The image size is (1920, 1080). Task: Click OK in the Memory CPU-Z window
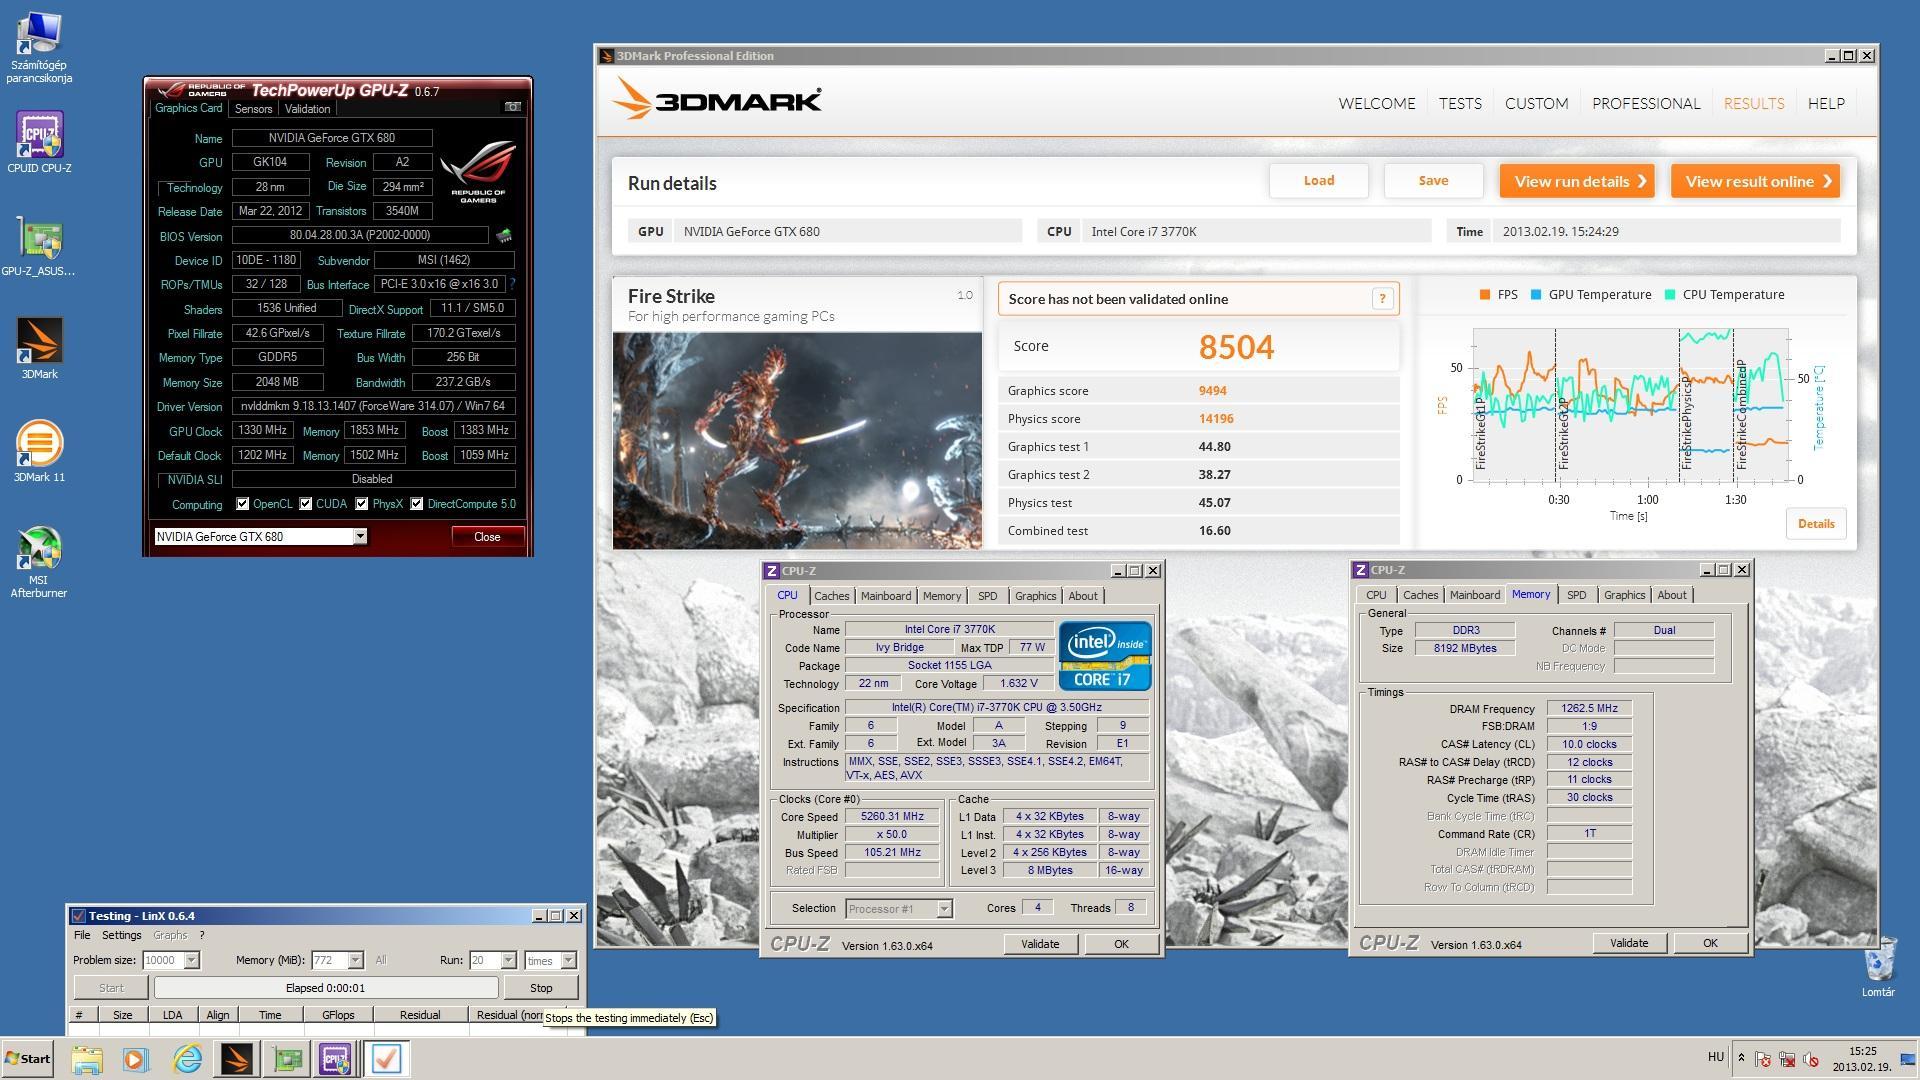(x=1710, y=943)
